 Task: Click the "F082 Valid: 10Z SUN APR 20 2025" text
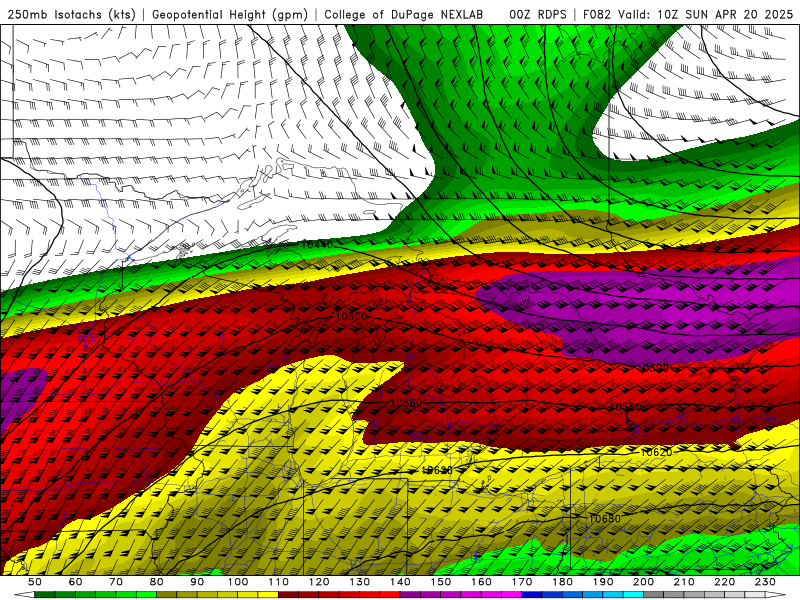688,14
